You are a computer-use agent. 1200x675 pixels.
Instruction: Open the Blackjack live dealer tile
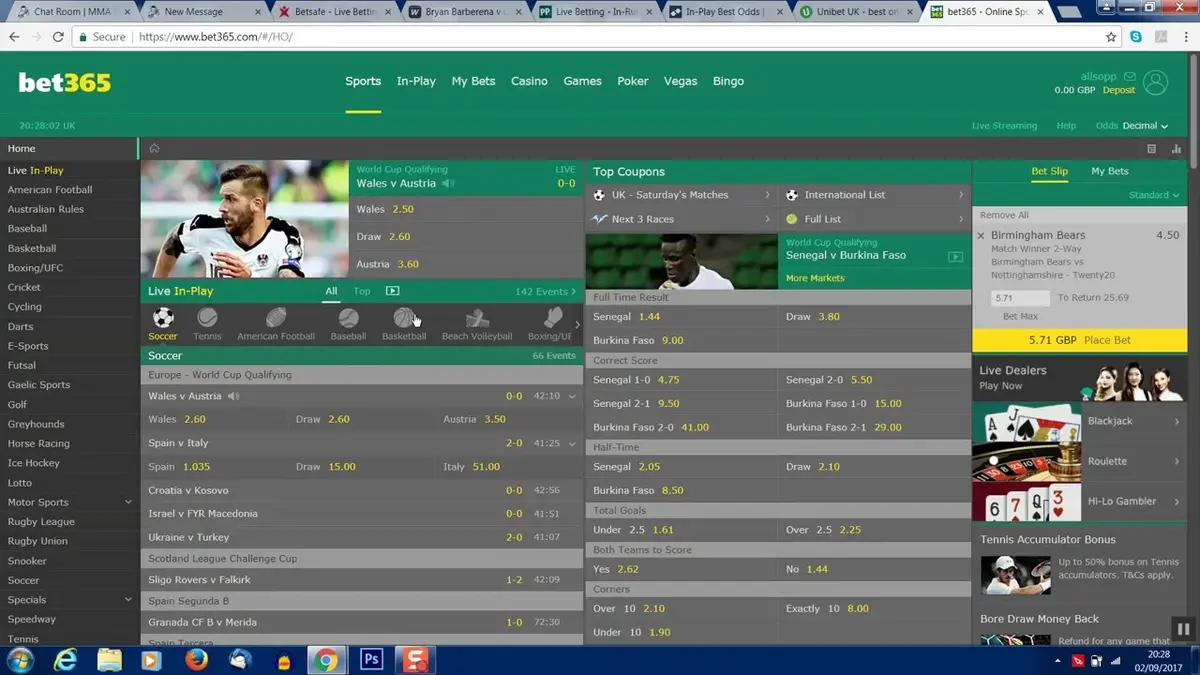click(x=1079, y=422)
